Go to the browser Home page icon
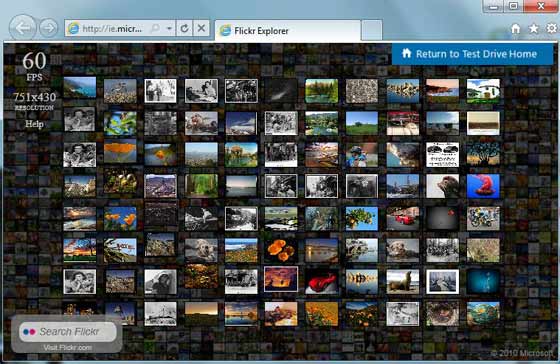Screen dimensions: 560x364 pyautogui.click(x=515, y=29)
